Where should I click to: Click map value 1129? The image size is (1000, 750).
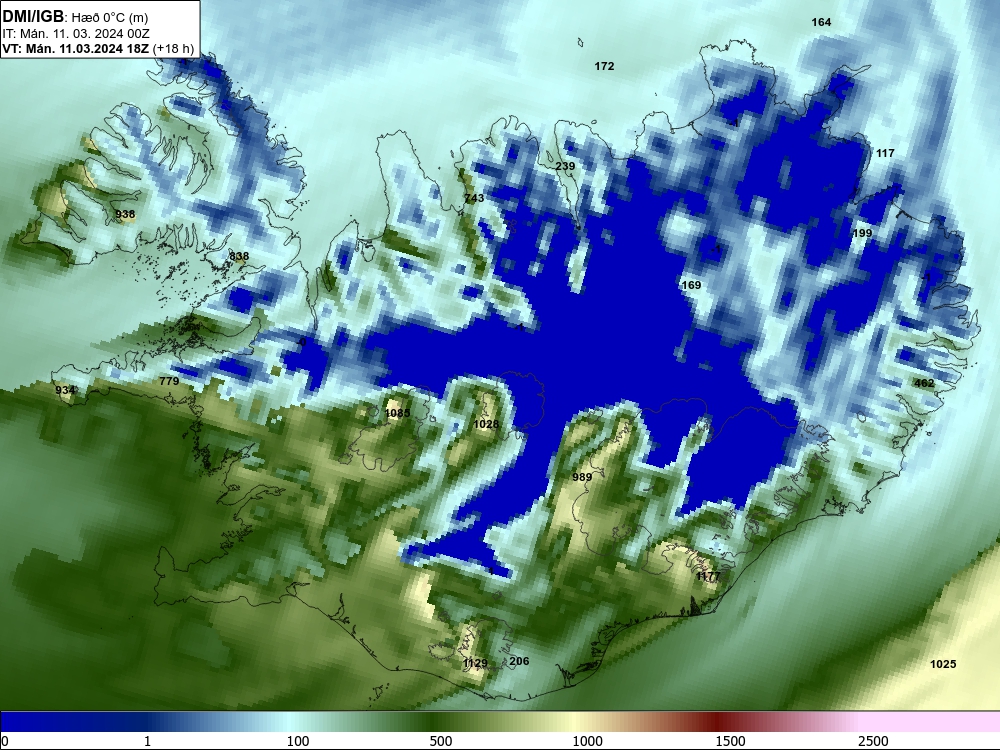tap(475, 663)
